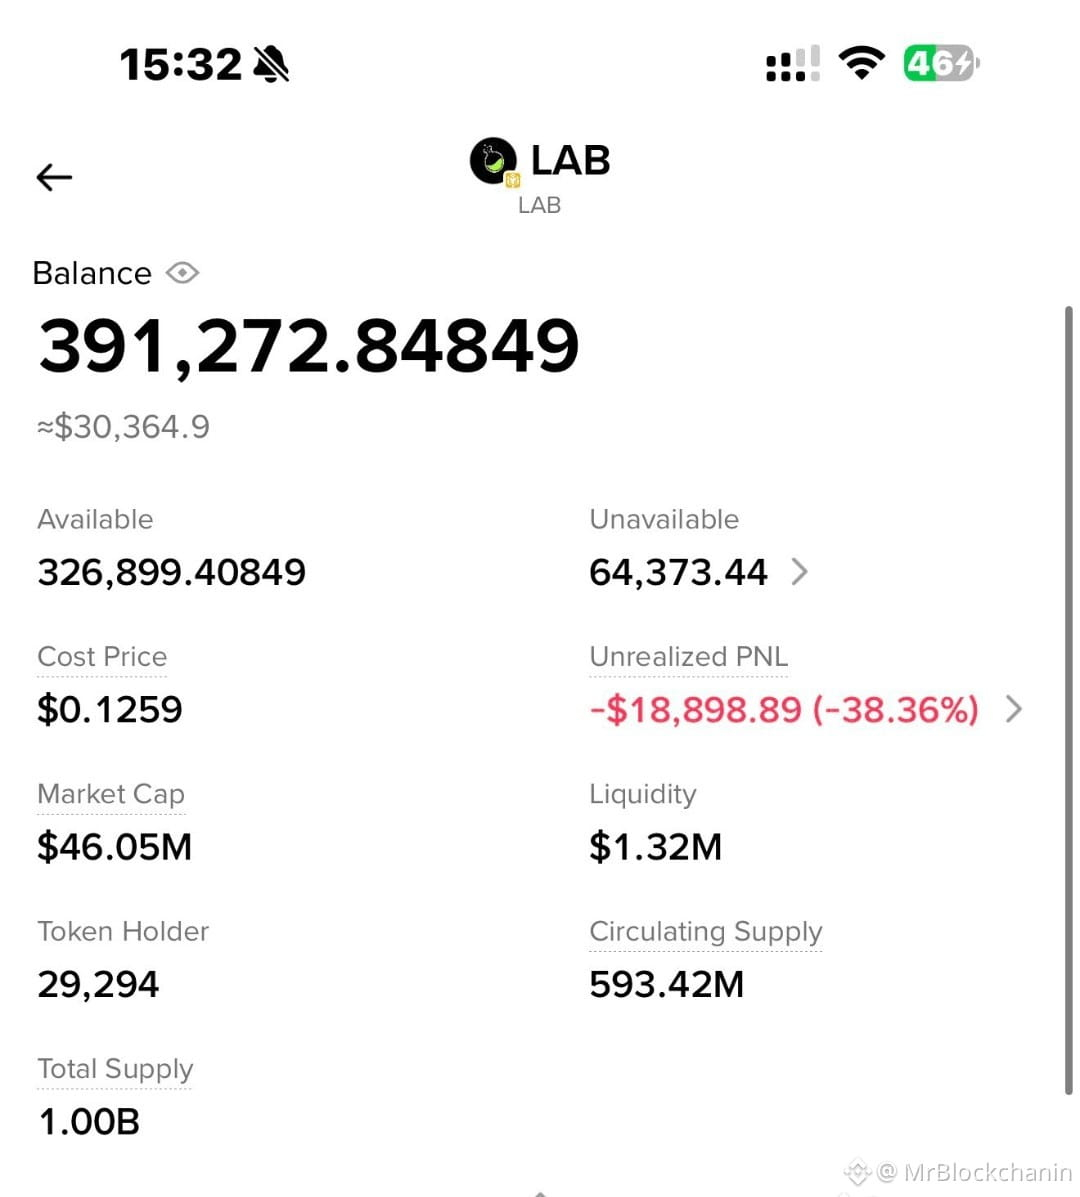Tap the LAB title in header
This screenshot has width=1080, height=1197.
(571, 160)
